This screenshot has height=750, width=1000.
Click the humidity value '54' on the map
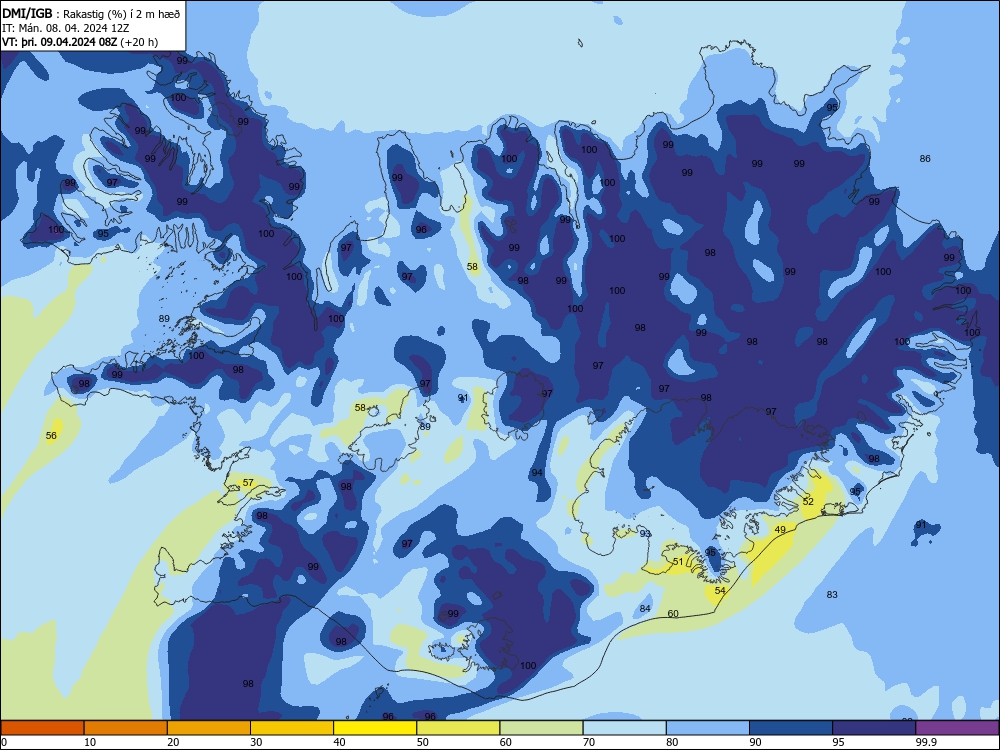720,591
